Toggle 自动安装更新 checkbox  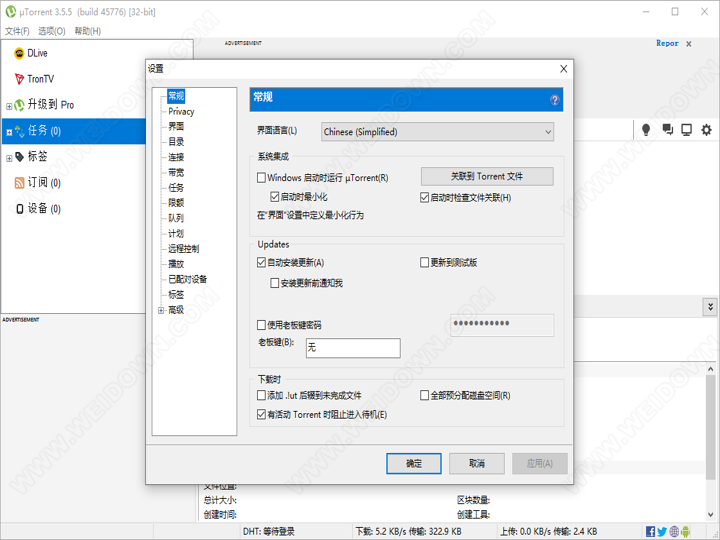click(x=261, y=263)
